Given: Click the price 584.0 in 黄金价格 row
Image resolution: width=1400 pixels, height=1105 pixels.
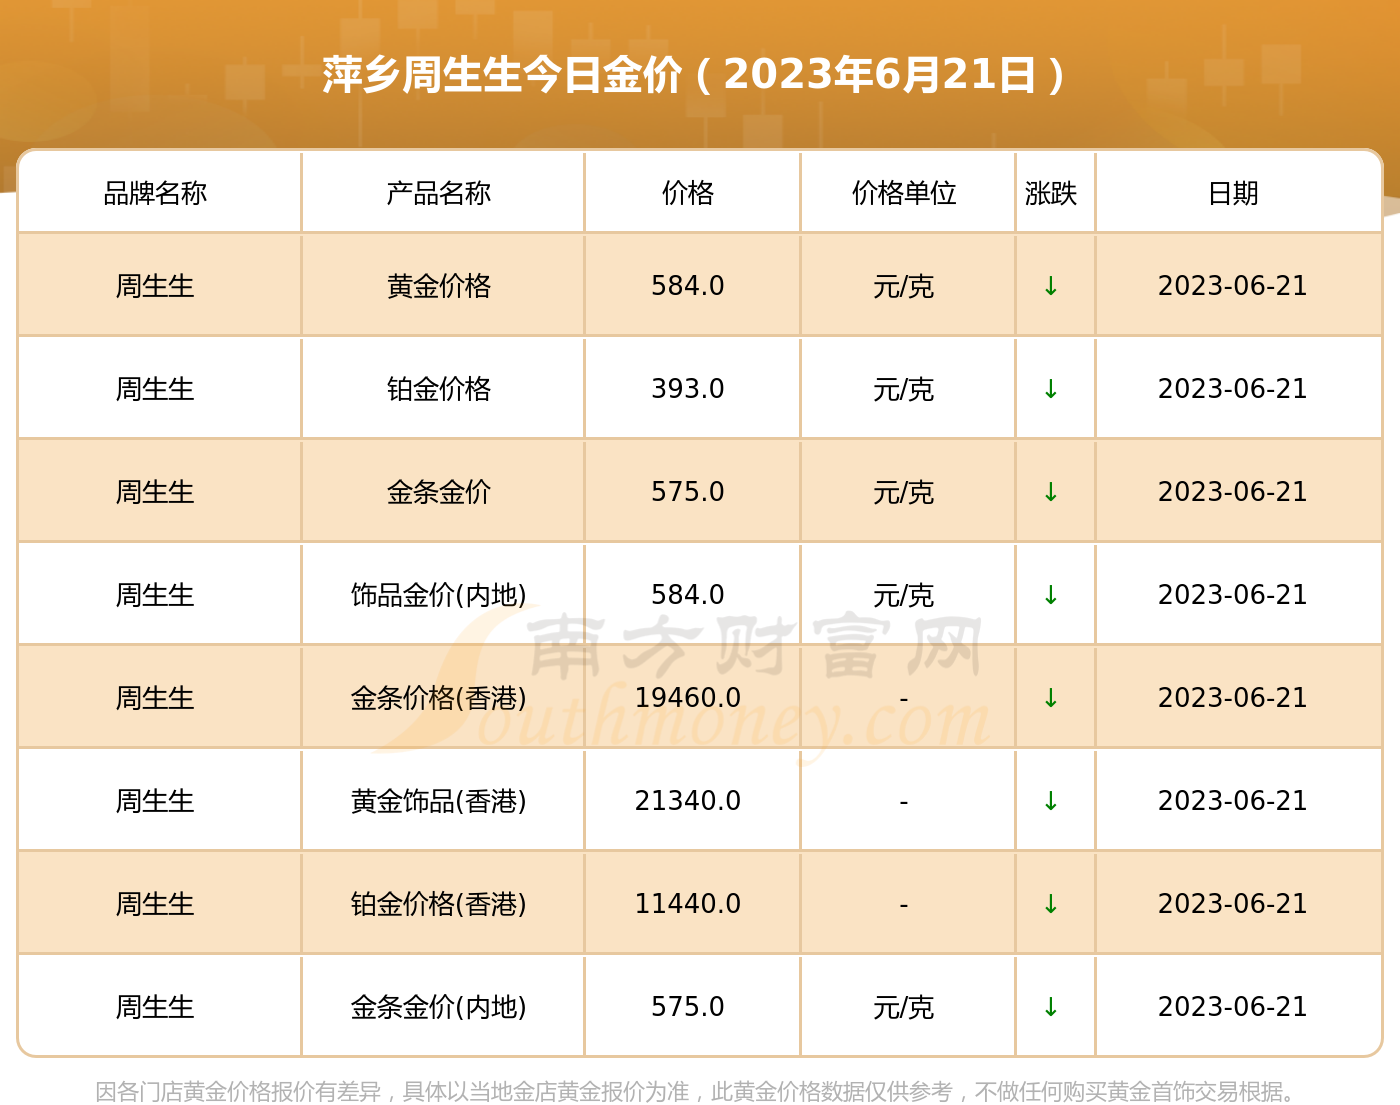Looking at the screenshot, I should 688,286.
